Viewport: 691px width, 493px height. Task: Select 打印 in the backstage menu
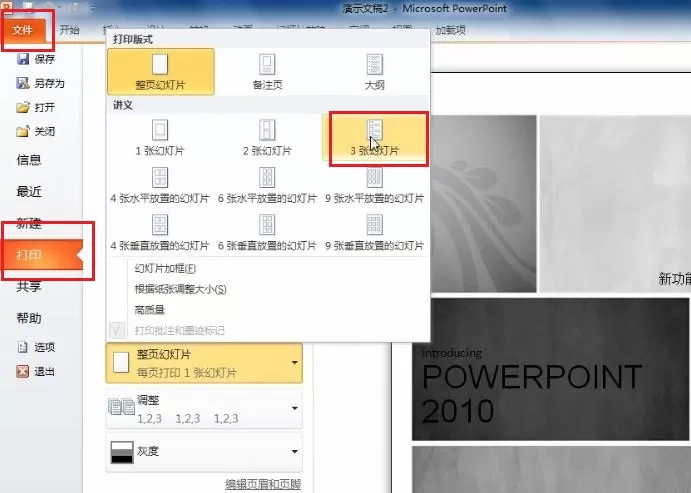click(x=43, y=255)
